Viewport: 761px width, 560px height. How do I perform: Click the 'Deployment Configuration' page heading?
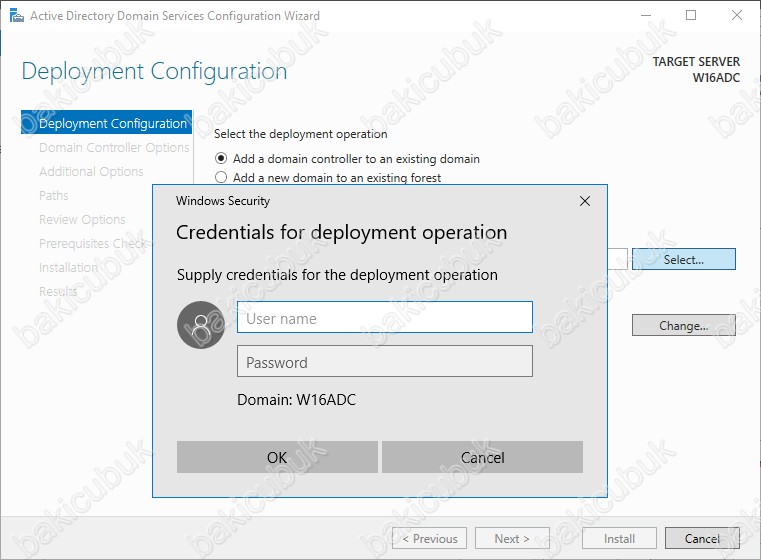154,71
